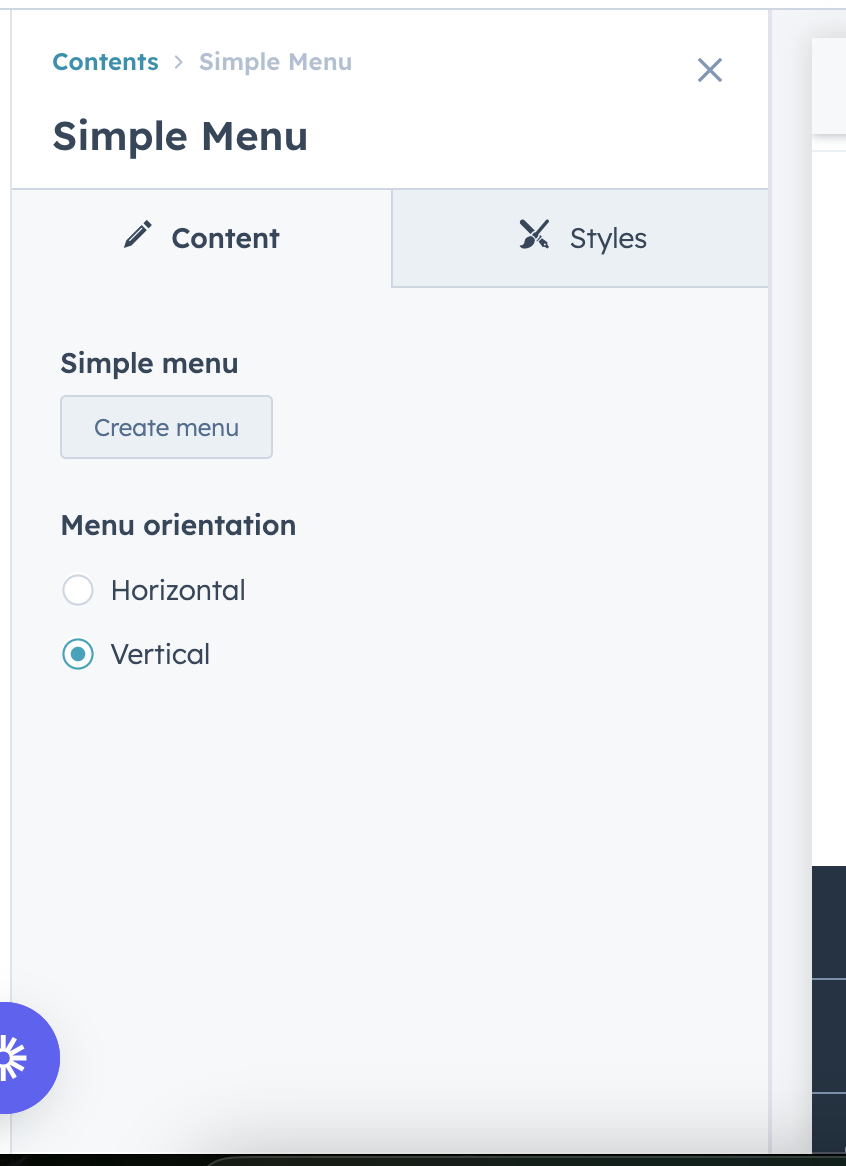Viewport: 846px width, 1166px height.
Task: Click the Vertical orientation label text
Action: [x=160, y=654]
